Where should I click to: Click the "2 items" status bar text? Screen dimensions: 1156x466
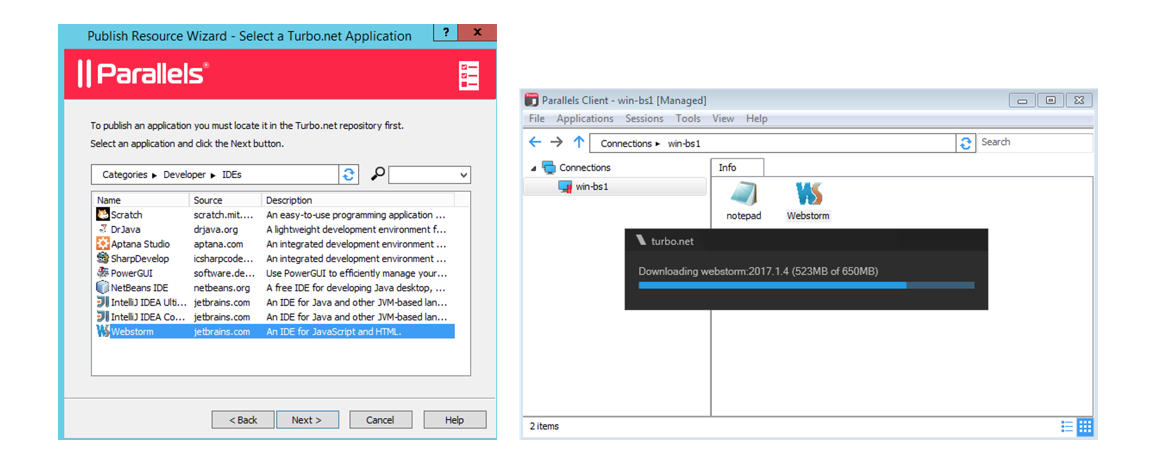[544, 426]
